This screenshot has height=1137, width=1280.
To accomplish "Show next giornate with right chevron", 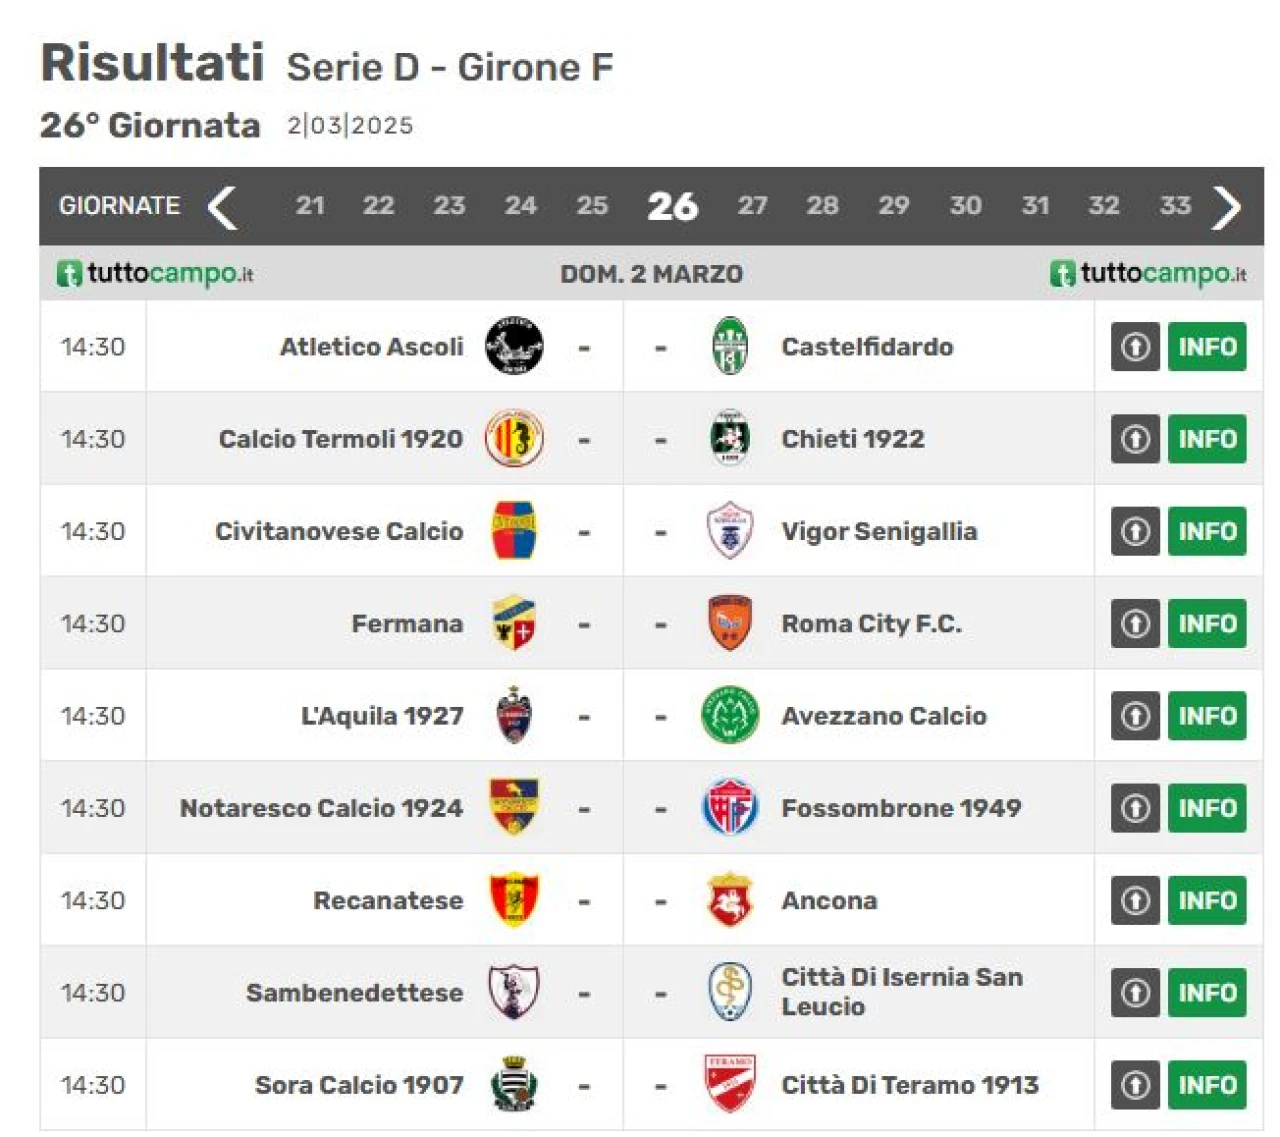I will click(x=1226, y=207).
